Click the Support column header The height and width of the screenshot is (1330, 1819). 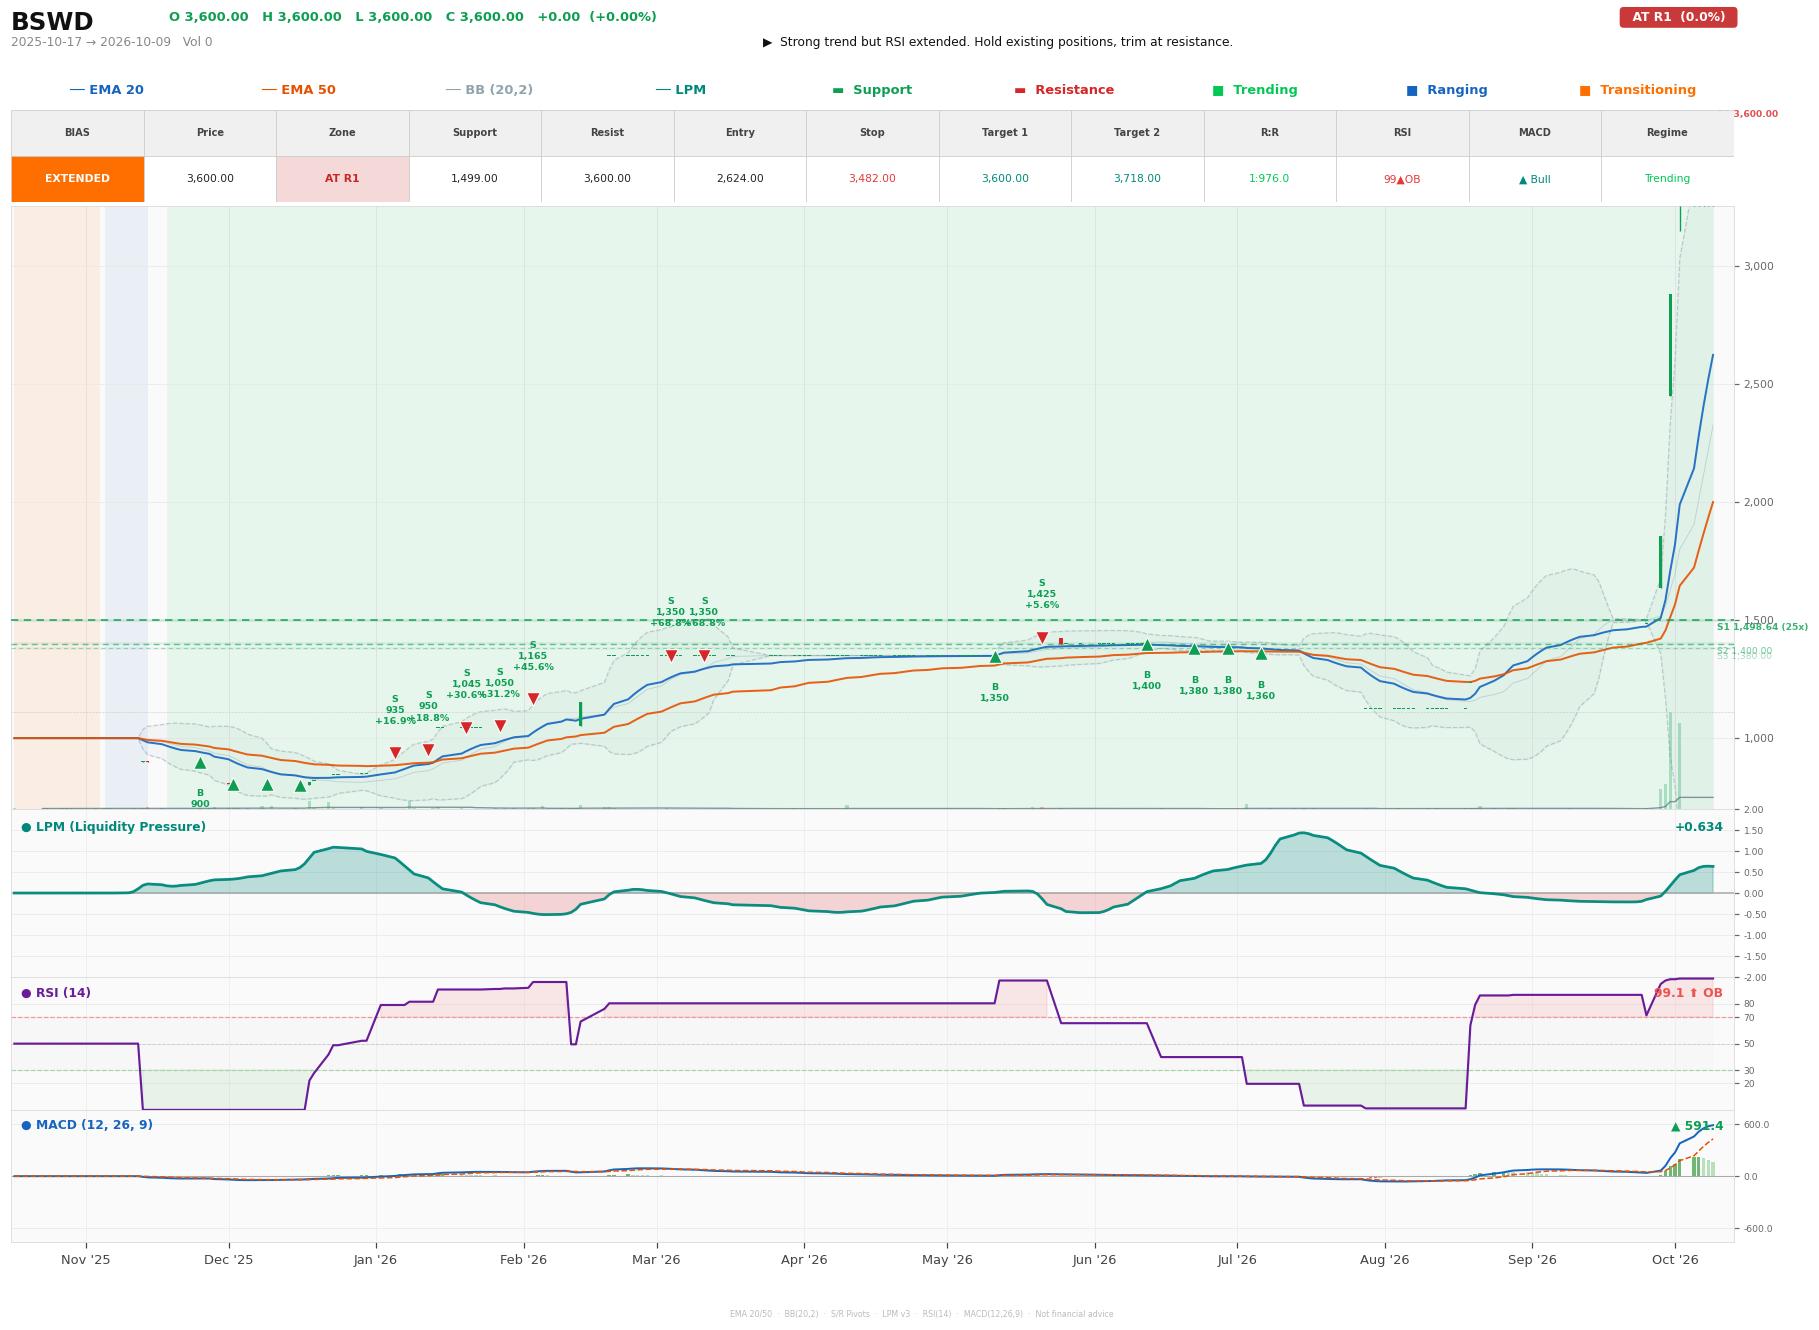tap(475, 133)
